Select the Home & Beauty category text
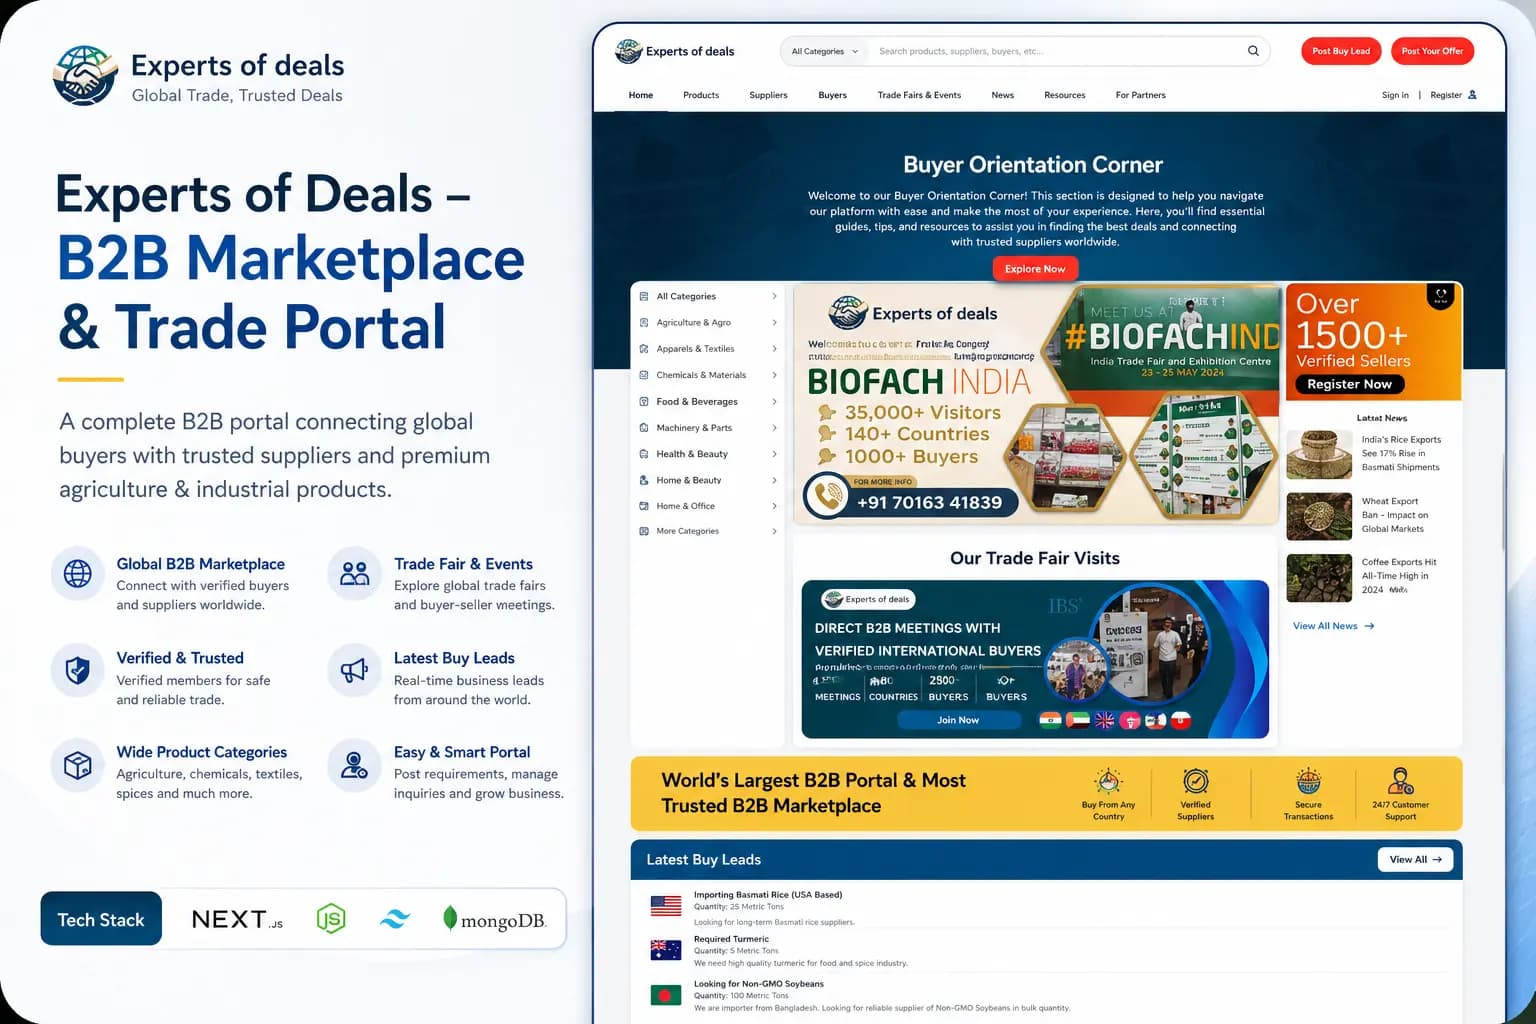1536x1024 pixels. point(689,480)
